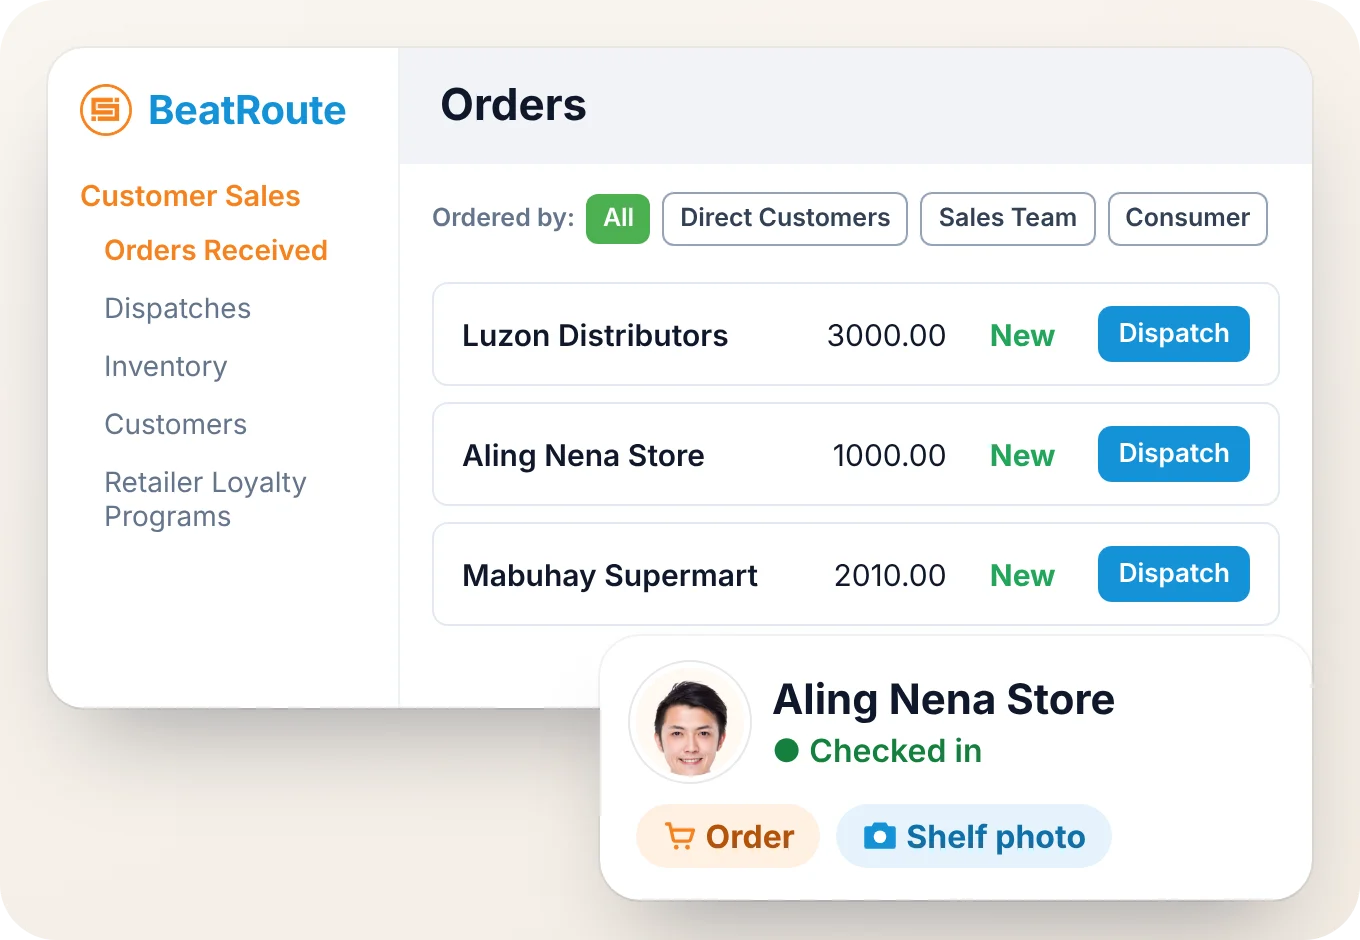
Task: Click the Luzon Distributors customer name
Action: (x=595, y=335)
